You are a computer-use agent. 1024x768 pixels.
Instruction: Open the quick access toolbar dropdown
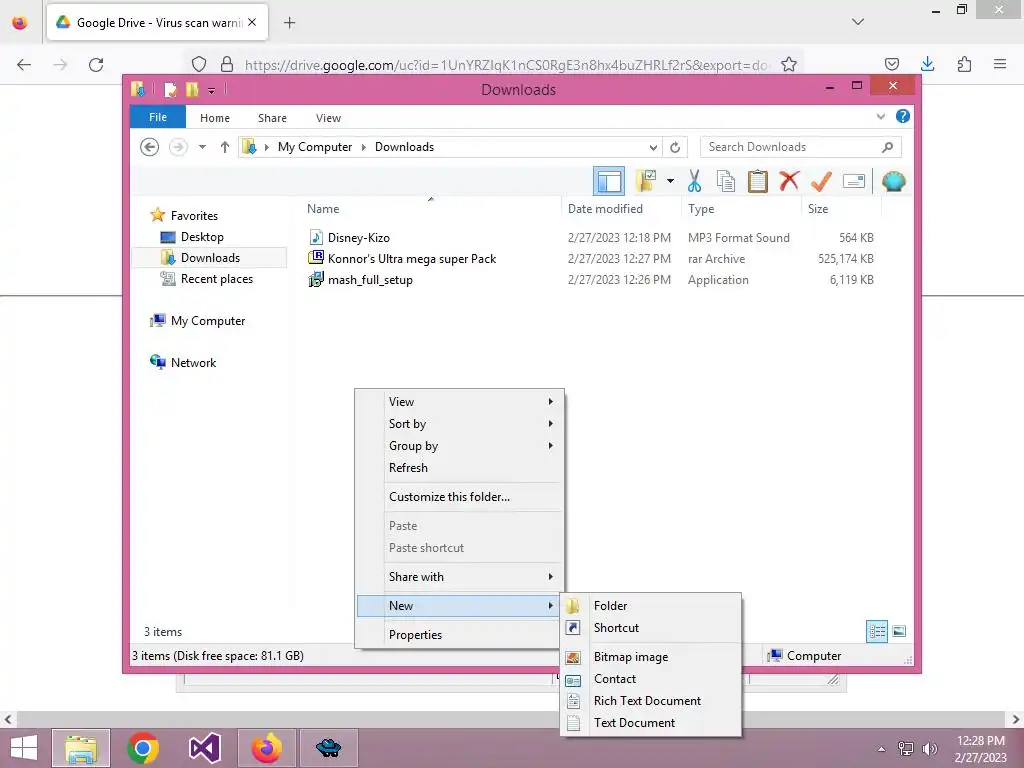pos(212,91)
